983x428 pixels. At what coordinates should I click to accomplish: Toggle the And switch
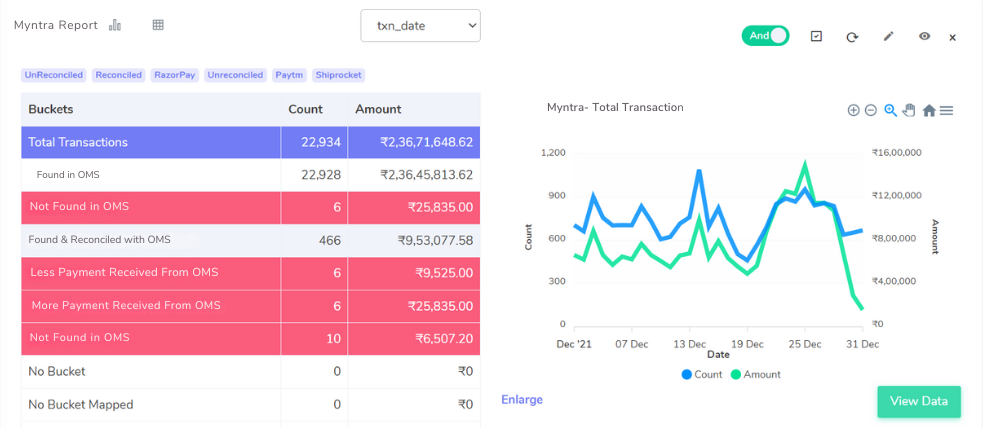[x=765, y=36]
